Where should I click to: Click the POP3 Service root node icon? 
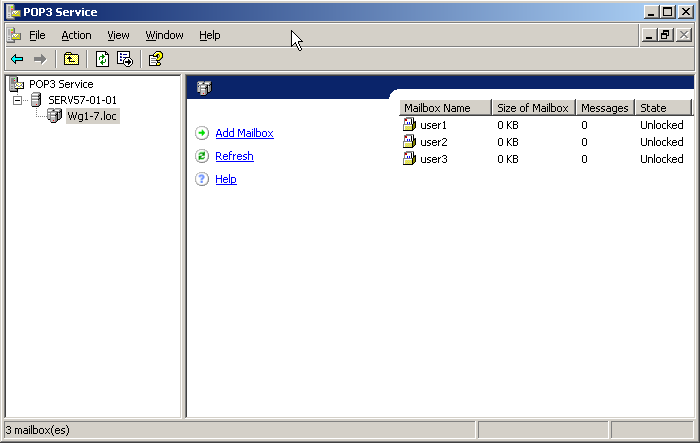click(17, 84)
